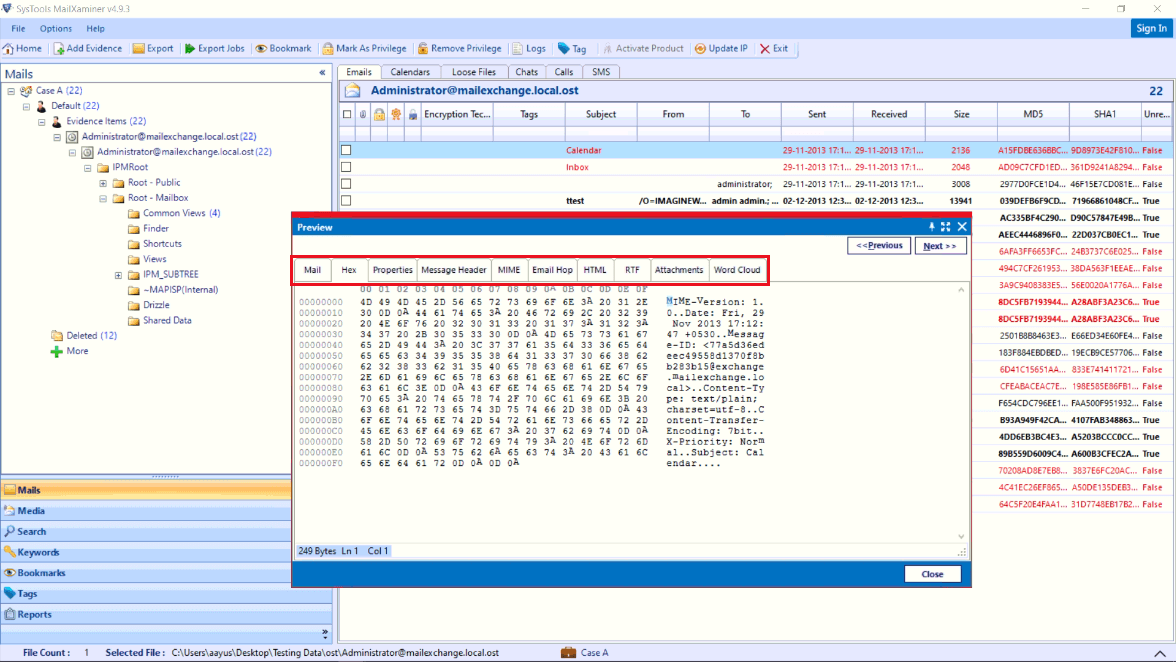1176x662 pixels.
Task: Go to the Next message
Action: click(x=940, y=246)
